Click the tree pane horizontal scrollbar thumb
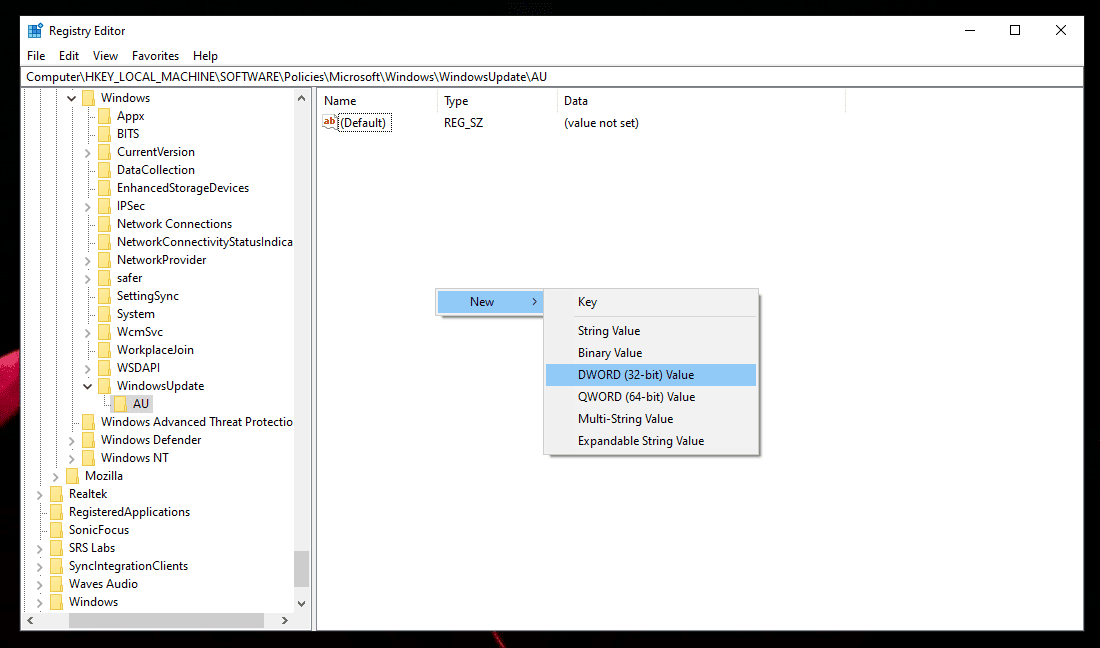This screenshot has width=1100, height=648. coord(166,621)
